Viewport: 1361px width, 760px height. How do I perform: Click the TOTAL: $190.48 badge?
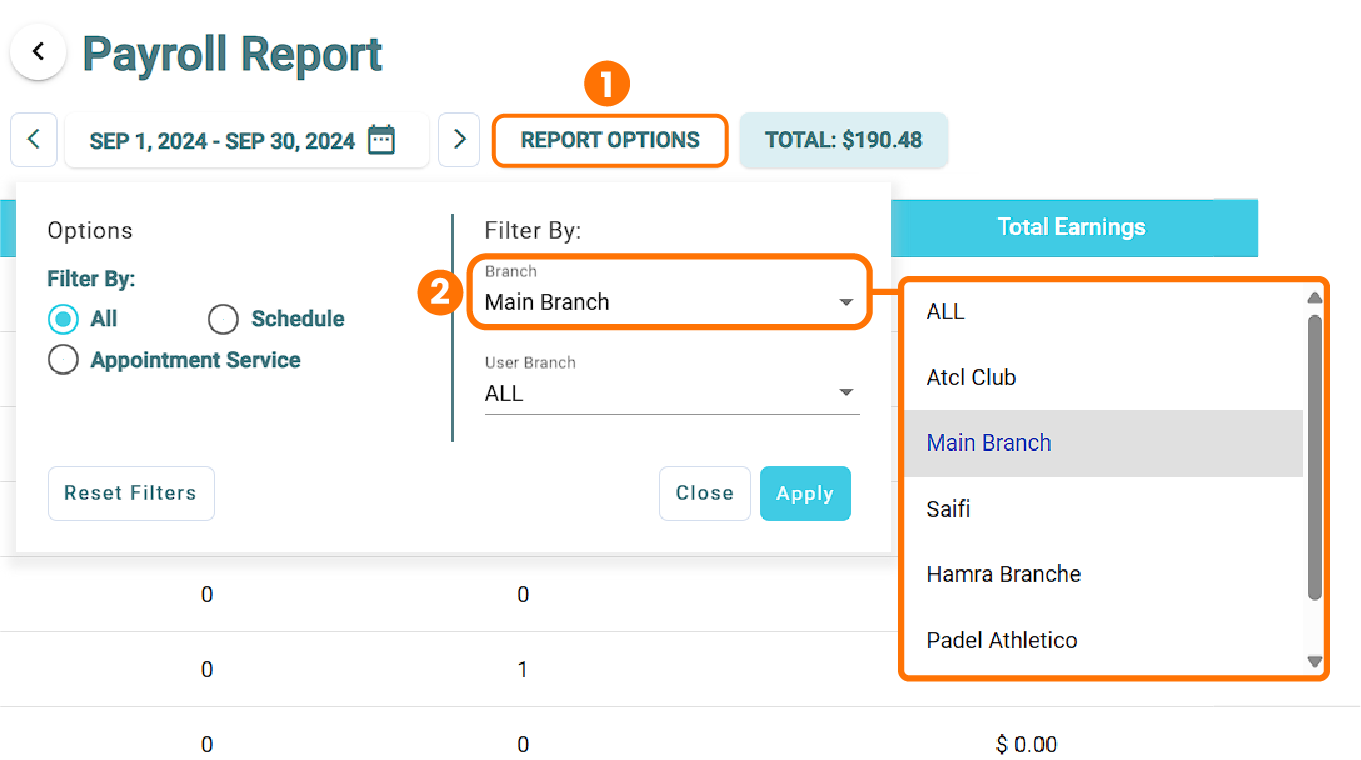pyautogui.click(x=843, y=140)
